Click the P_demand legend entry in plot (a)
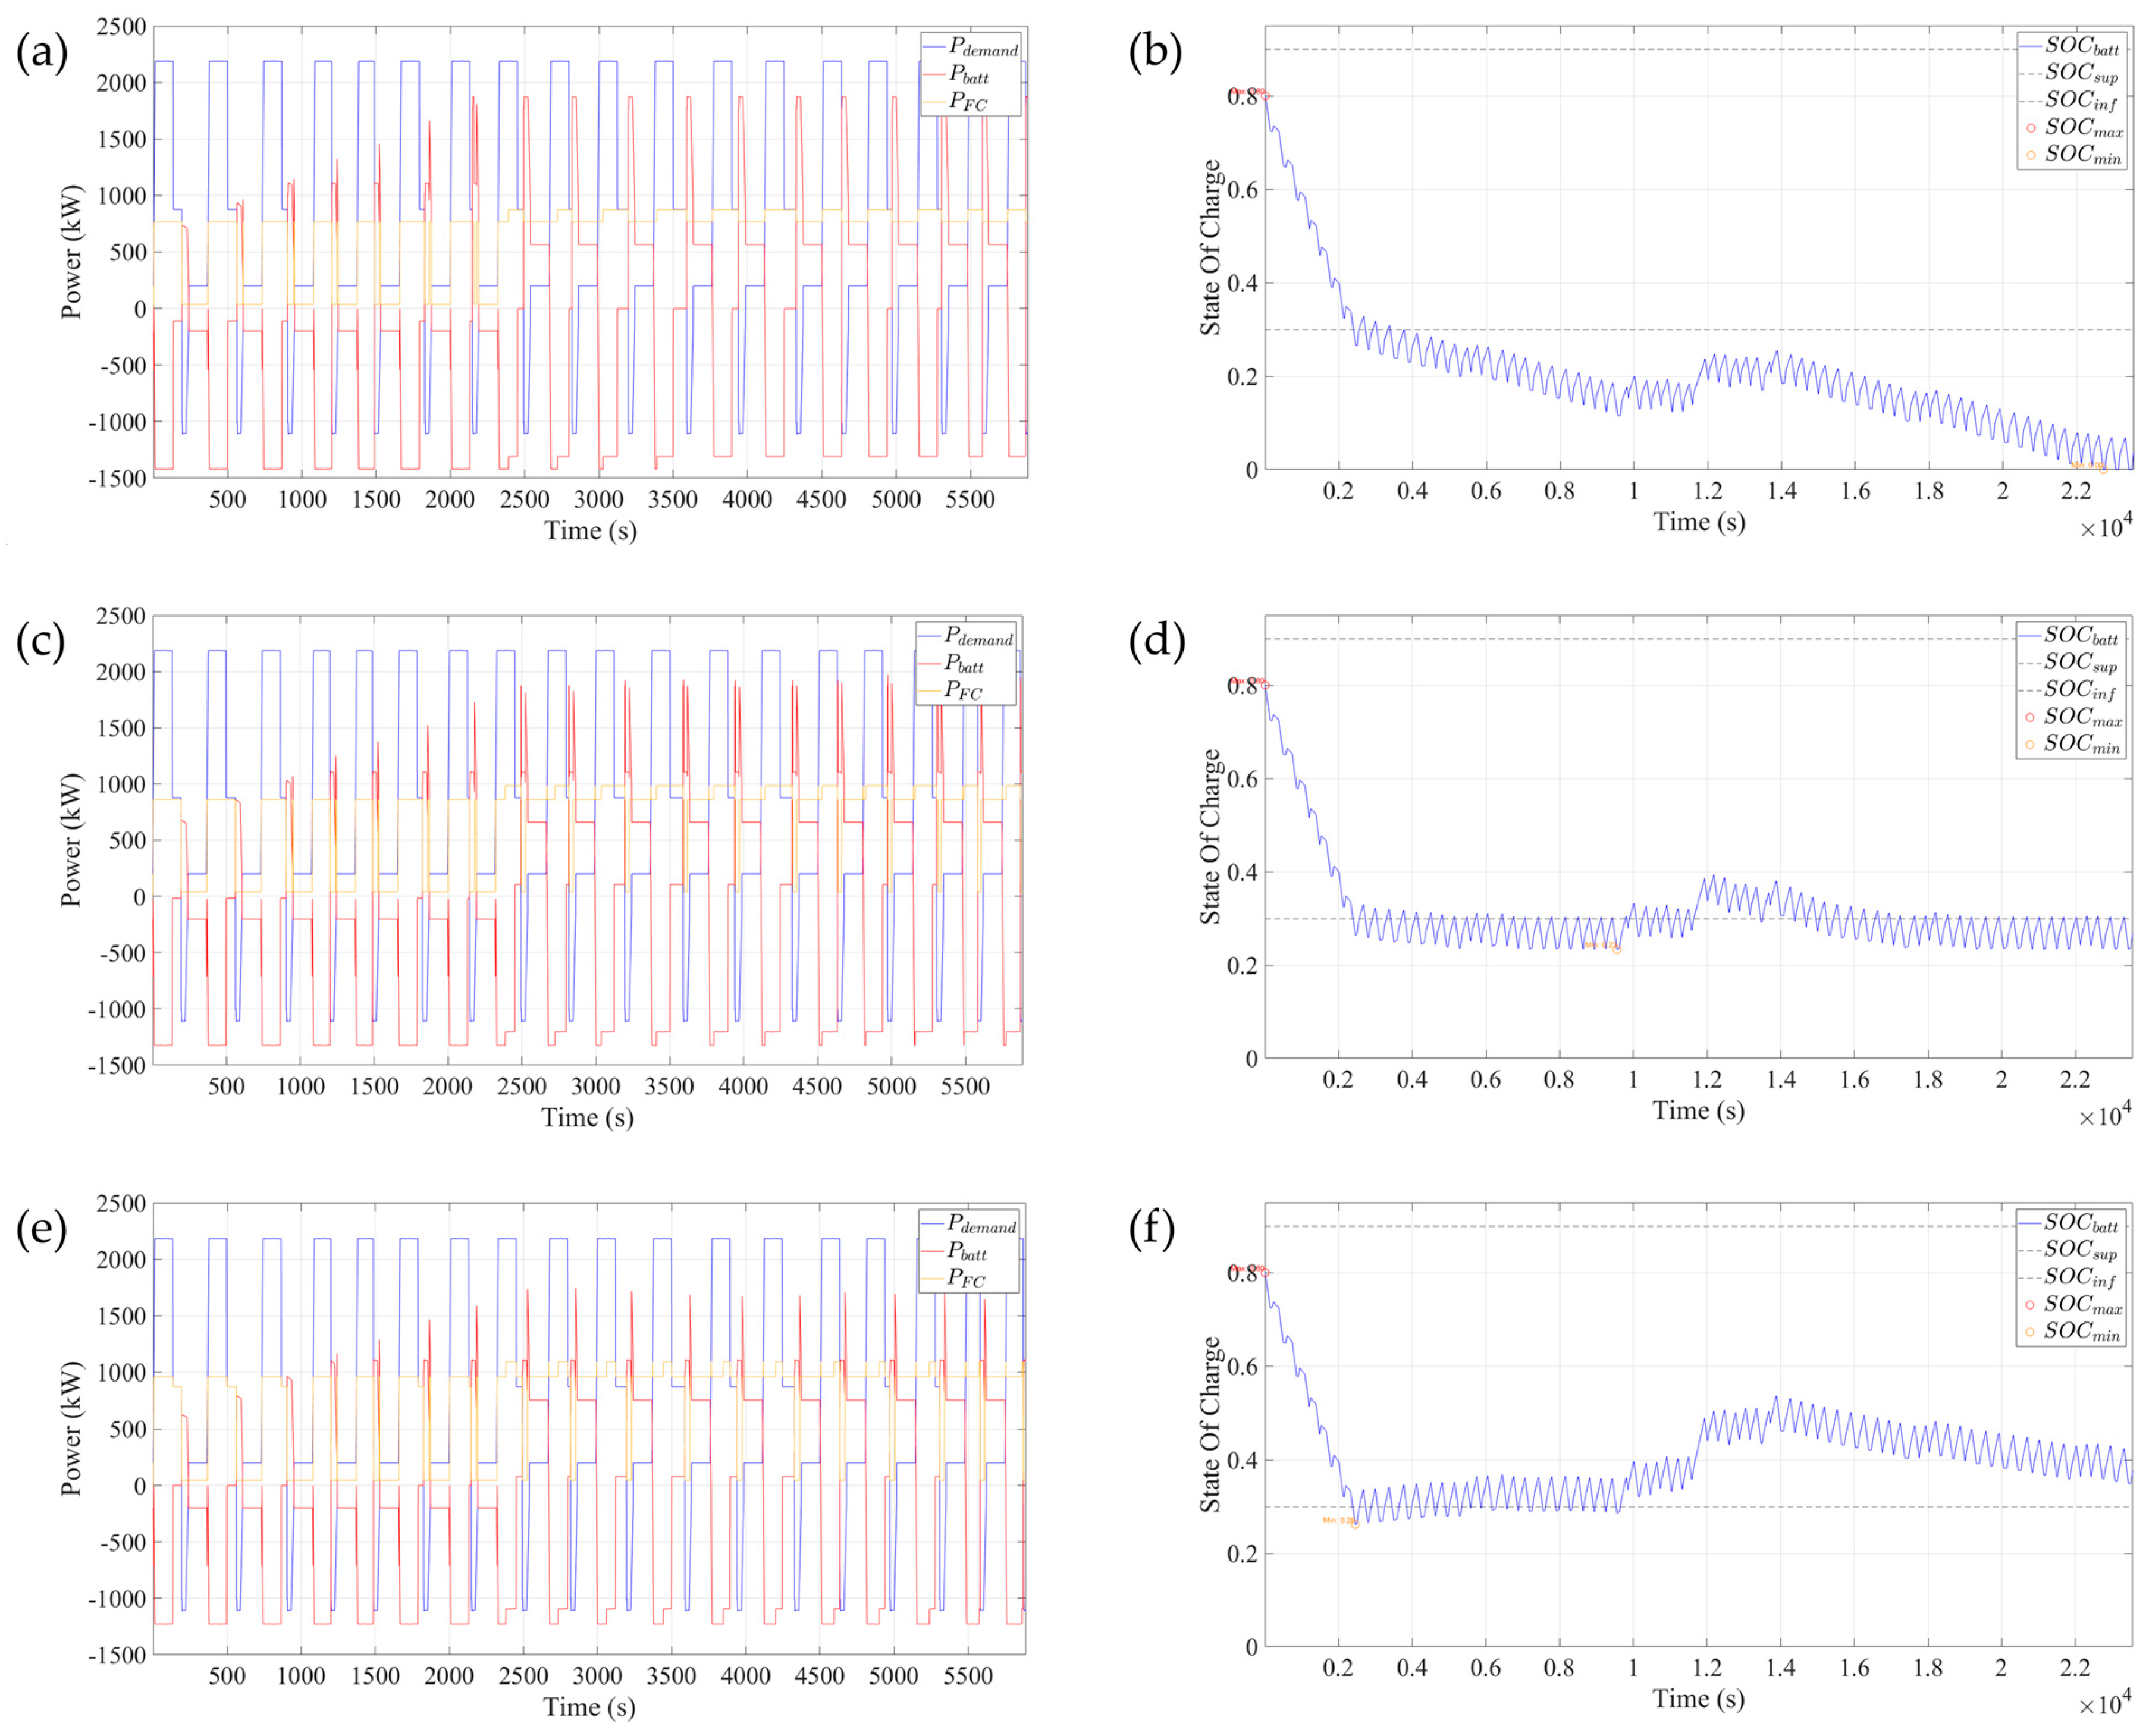This screenshot has width=2149, height=1736. point(982,47)
